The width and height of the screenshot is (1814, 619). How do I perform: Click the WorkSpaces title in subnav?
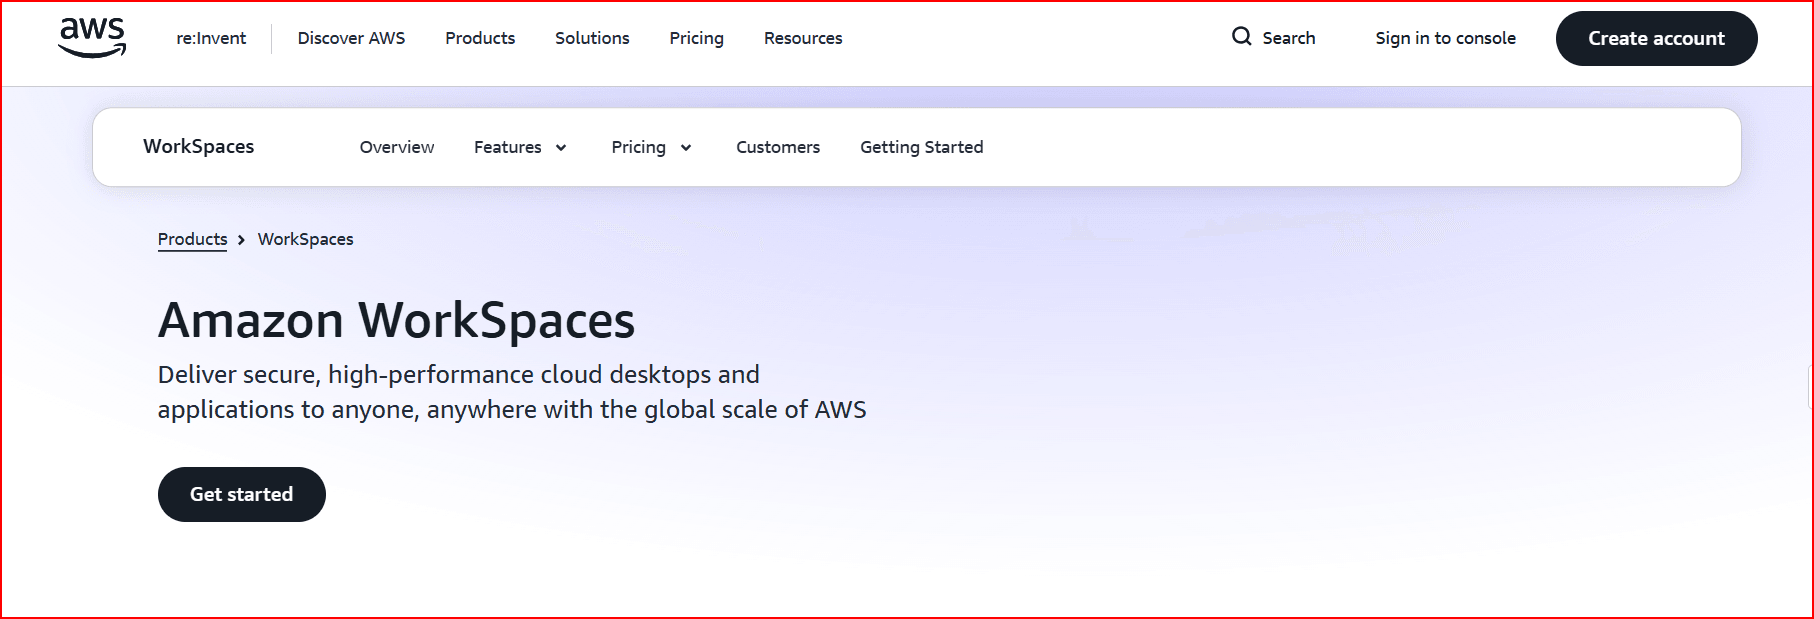199,146
